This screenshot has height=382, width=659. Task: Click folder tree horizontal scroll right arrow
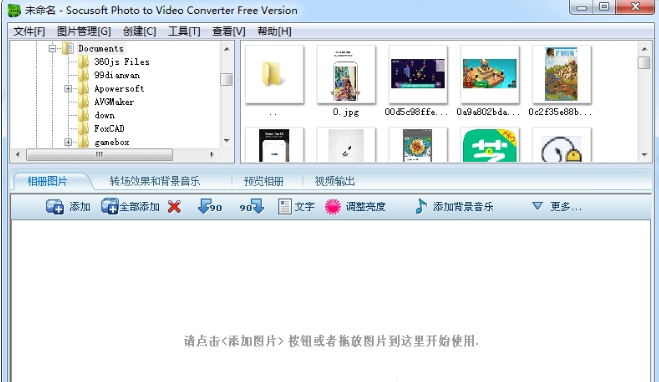(x=212, y=154)
